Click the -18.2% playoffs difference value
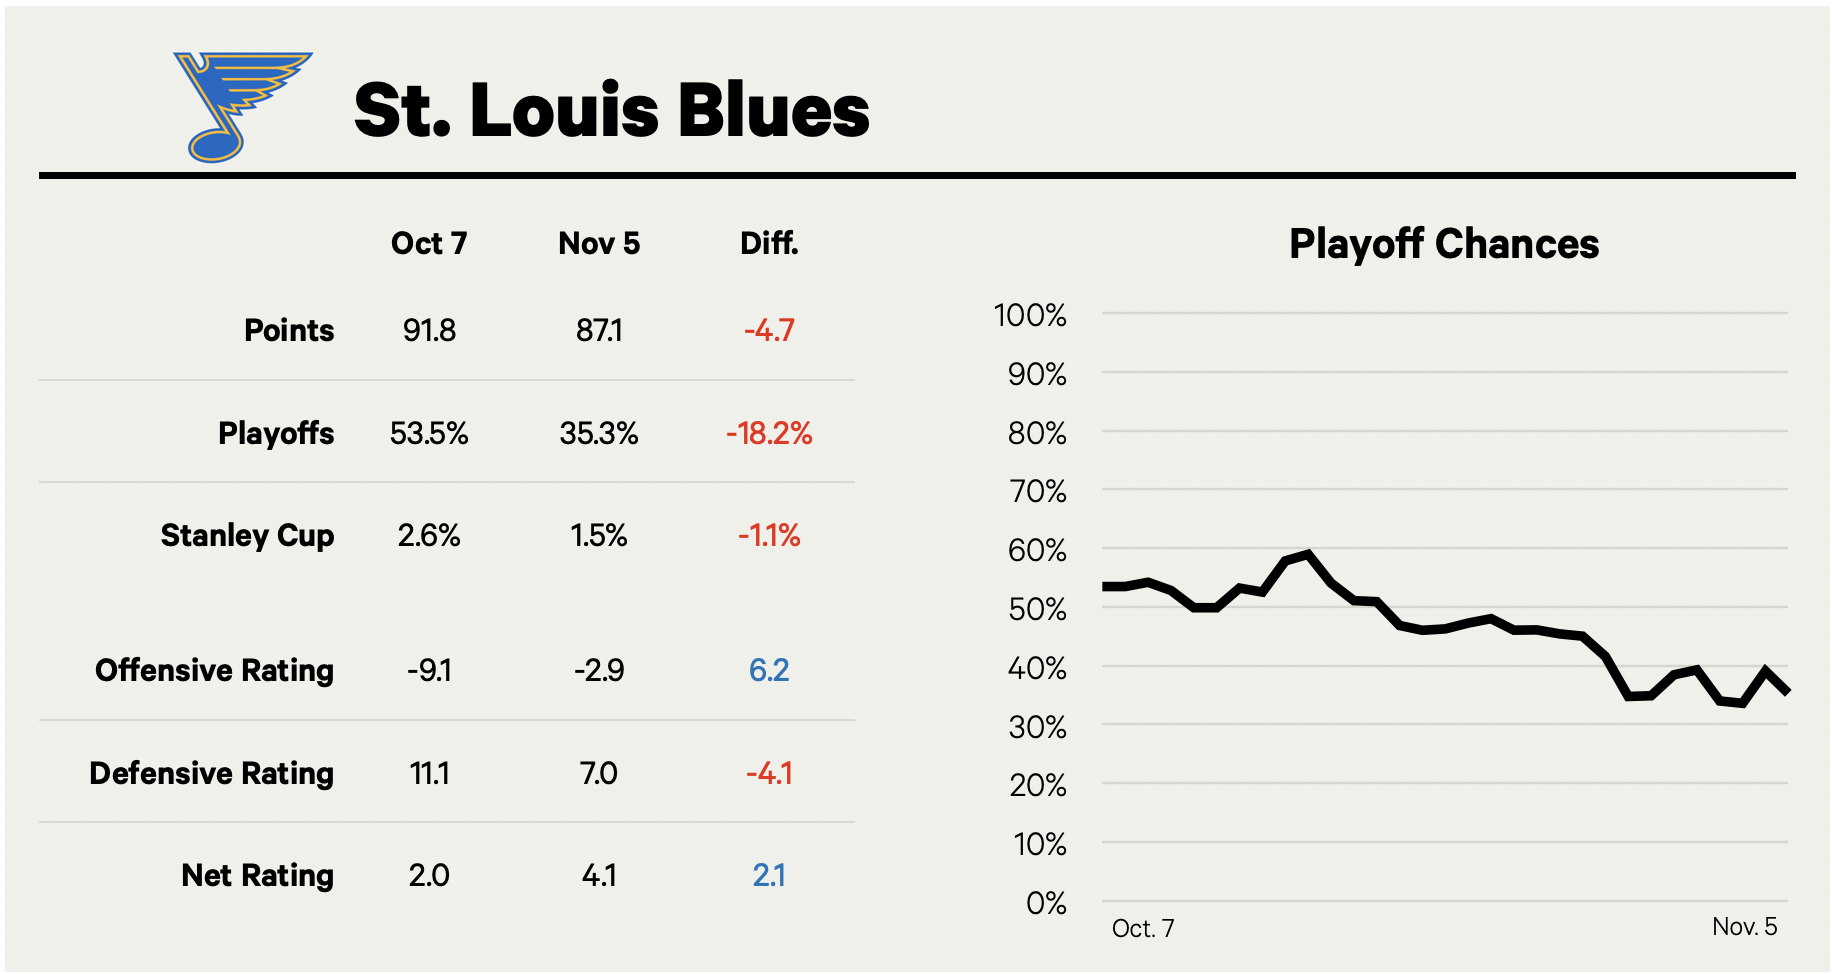 (x=768, y=433)
